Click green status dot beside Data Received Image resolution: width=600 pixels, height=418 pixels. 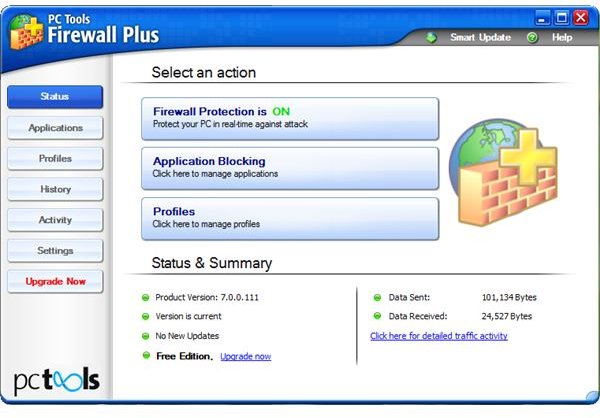pos(377,316)
